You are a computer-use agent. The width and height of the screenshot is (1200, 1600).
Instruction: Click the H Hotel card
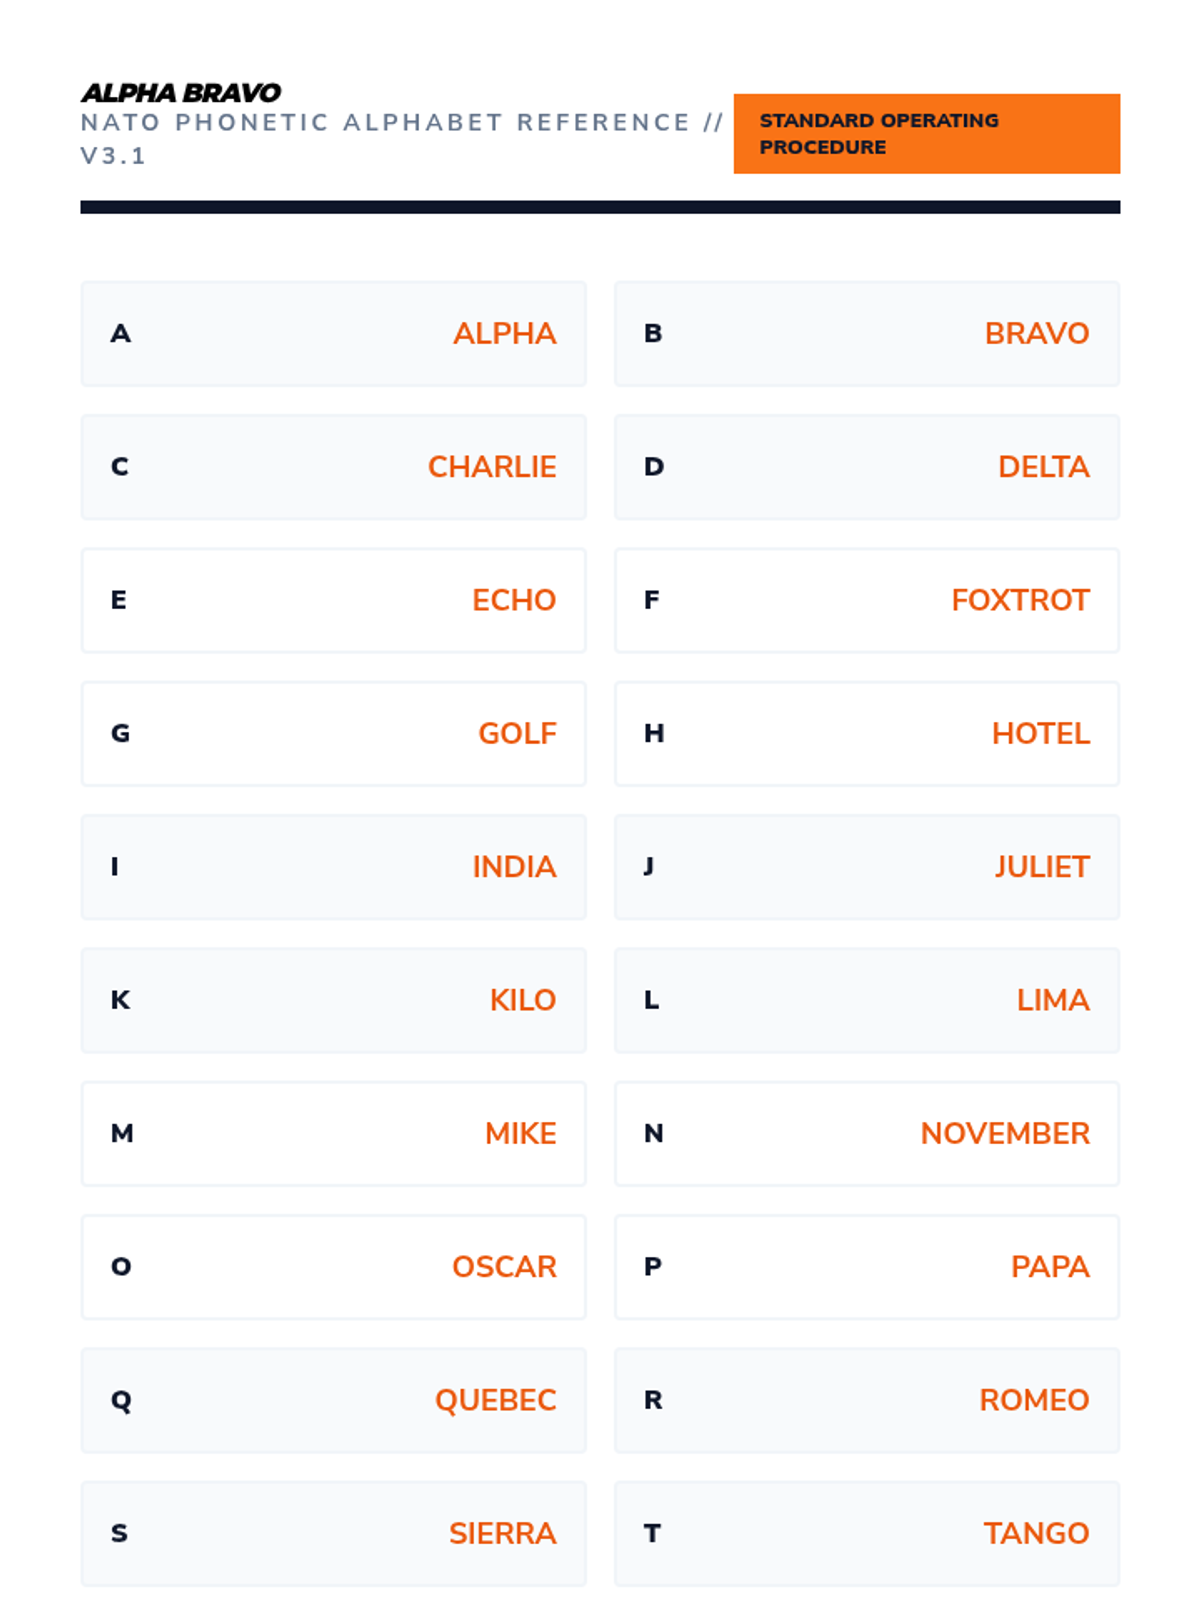[867, 734]
